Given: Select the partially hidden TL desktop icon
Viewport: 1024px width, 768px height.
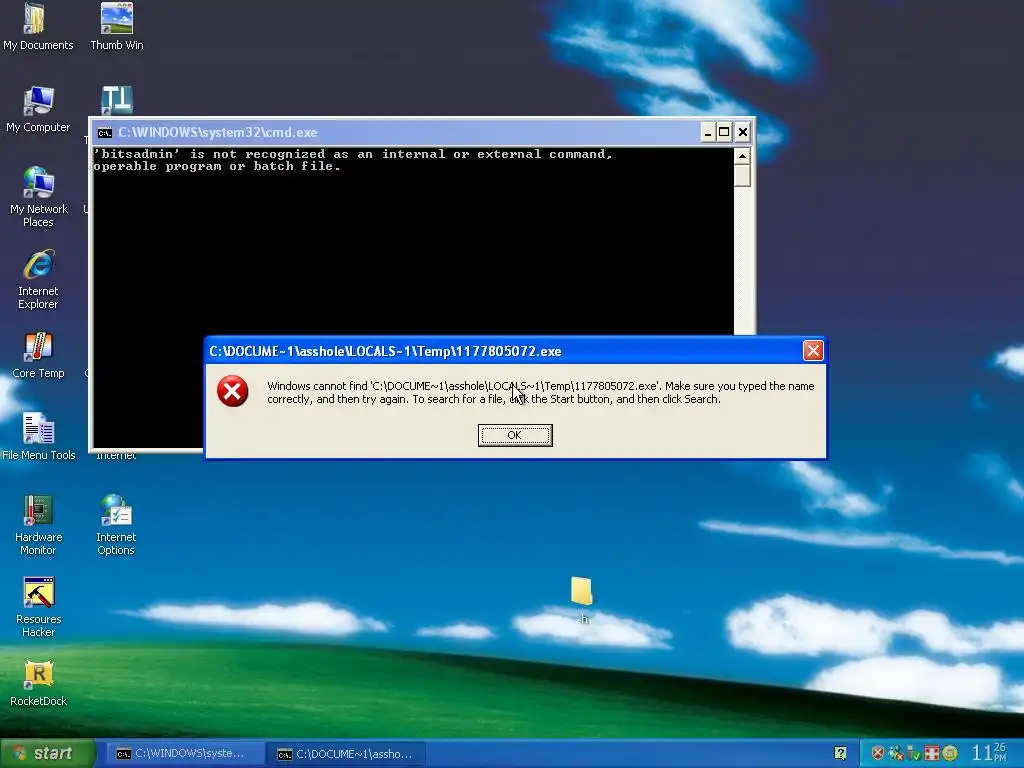Looking at the screenshot, I should pos(117,101).
